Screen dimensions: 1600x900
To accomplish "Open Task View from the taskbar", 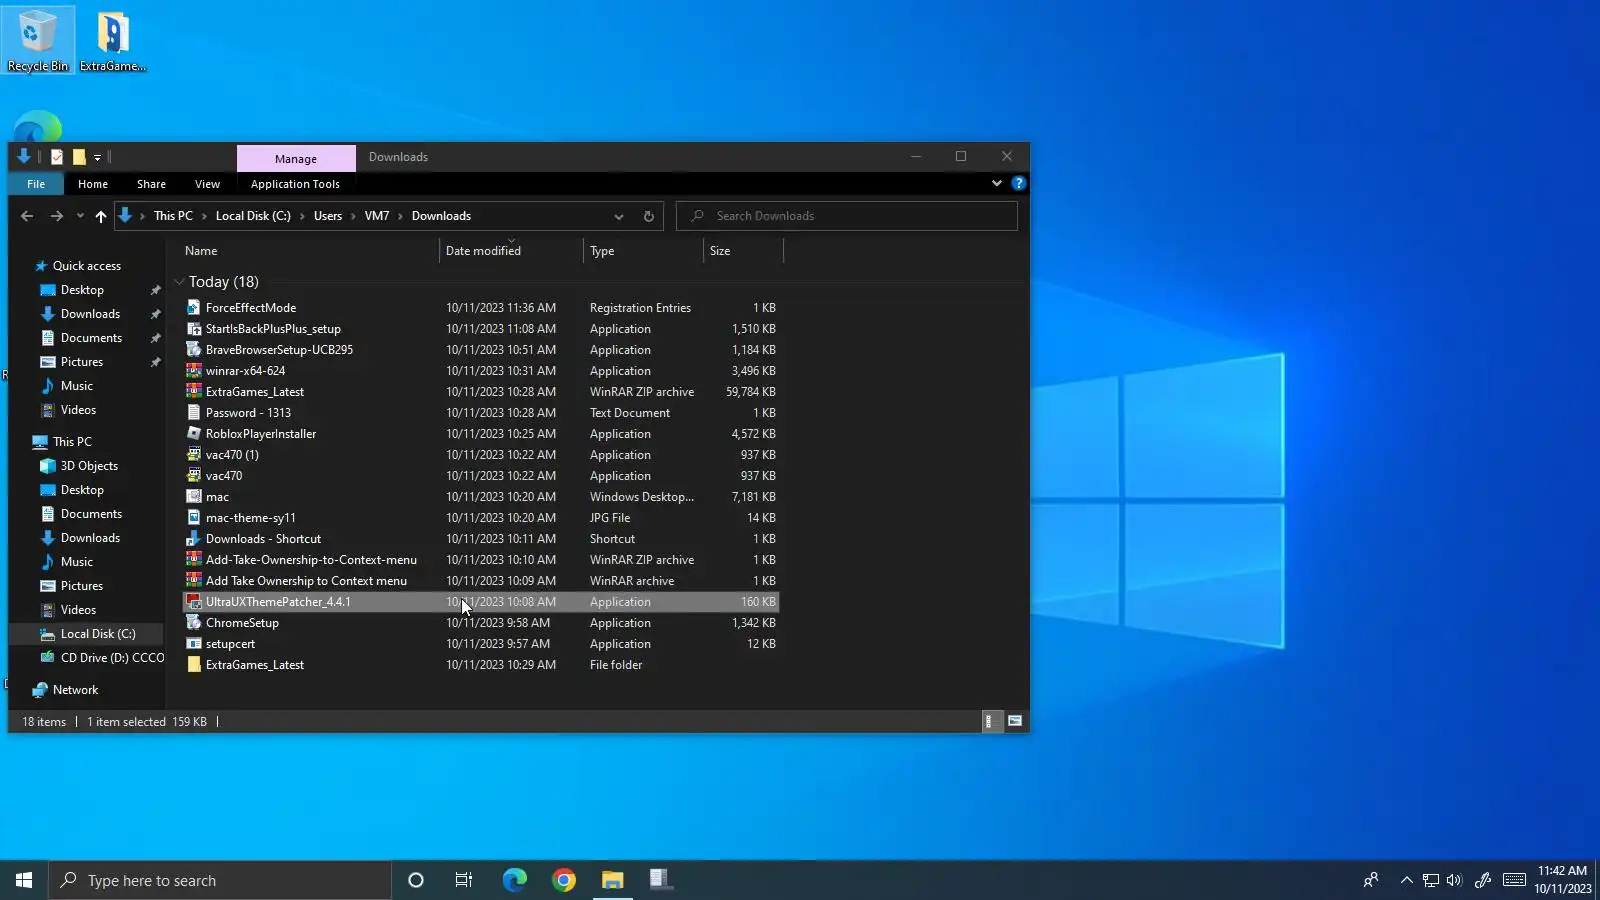I will (464, 880).
